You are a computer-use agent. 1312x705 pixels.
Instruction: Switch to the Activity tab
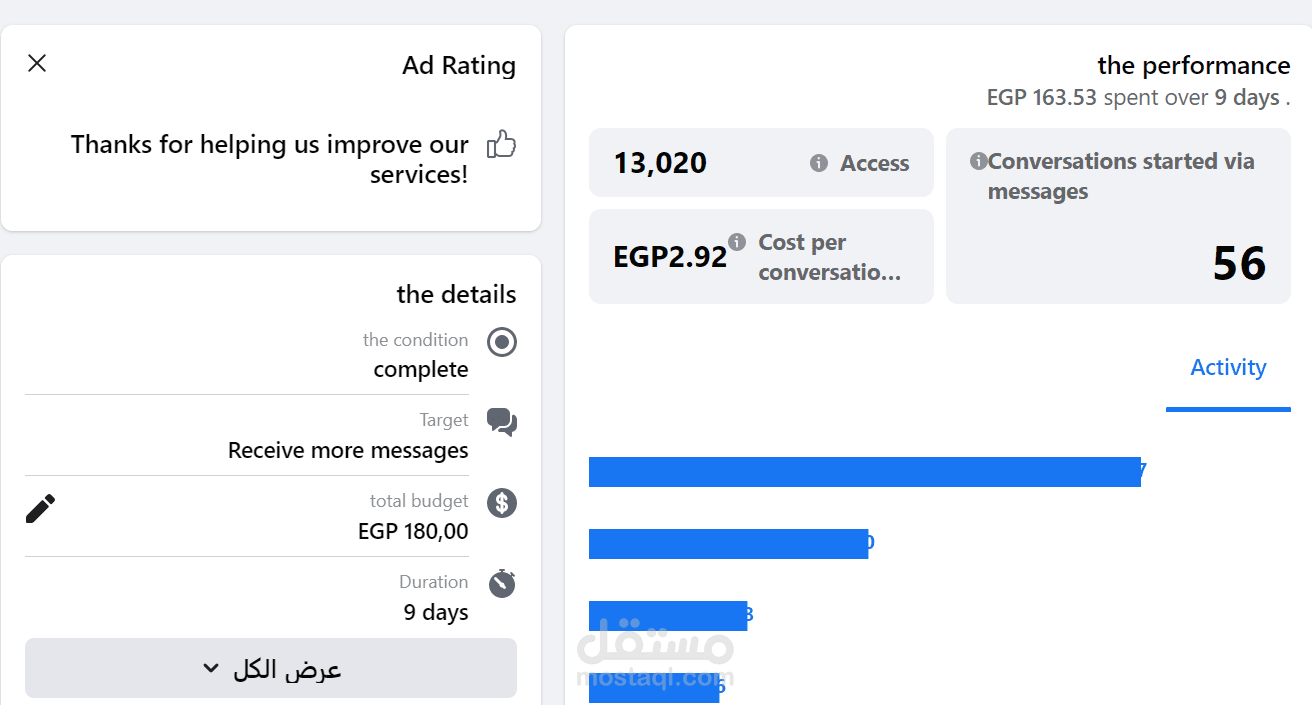1228,368
